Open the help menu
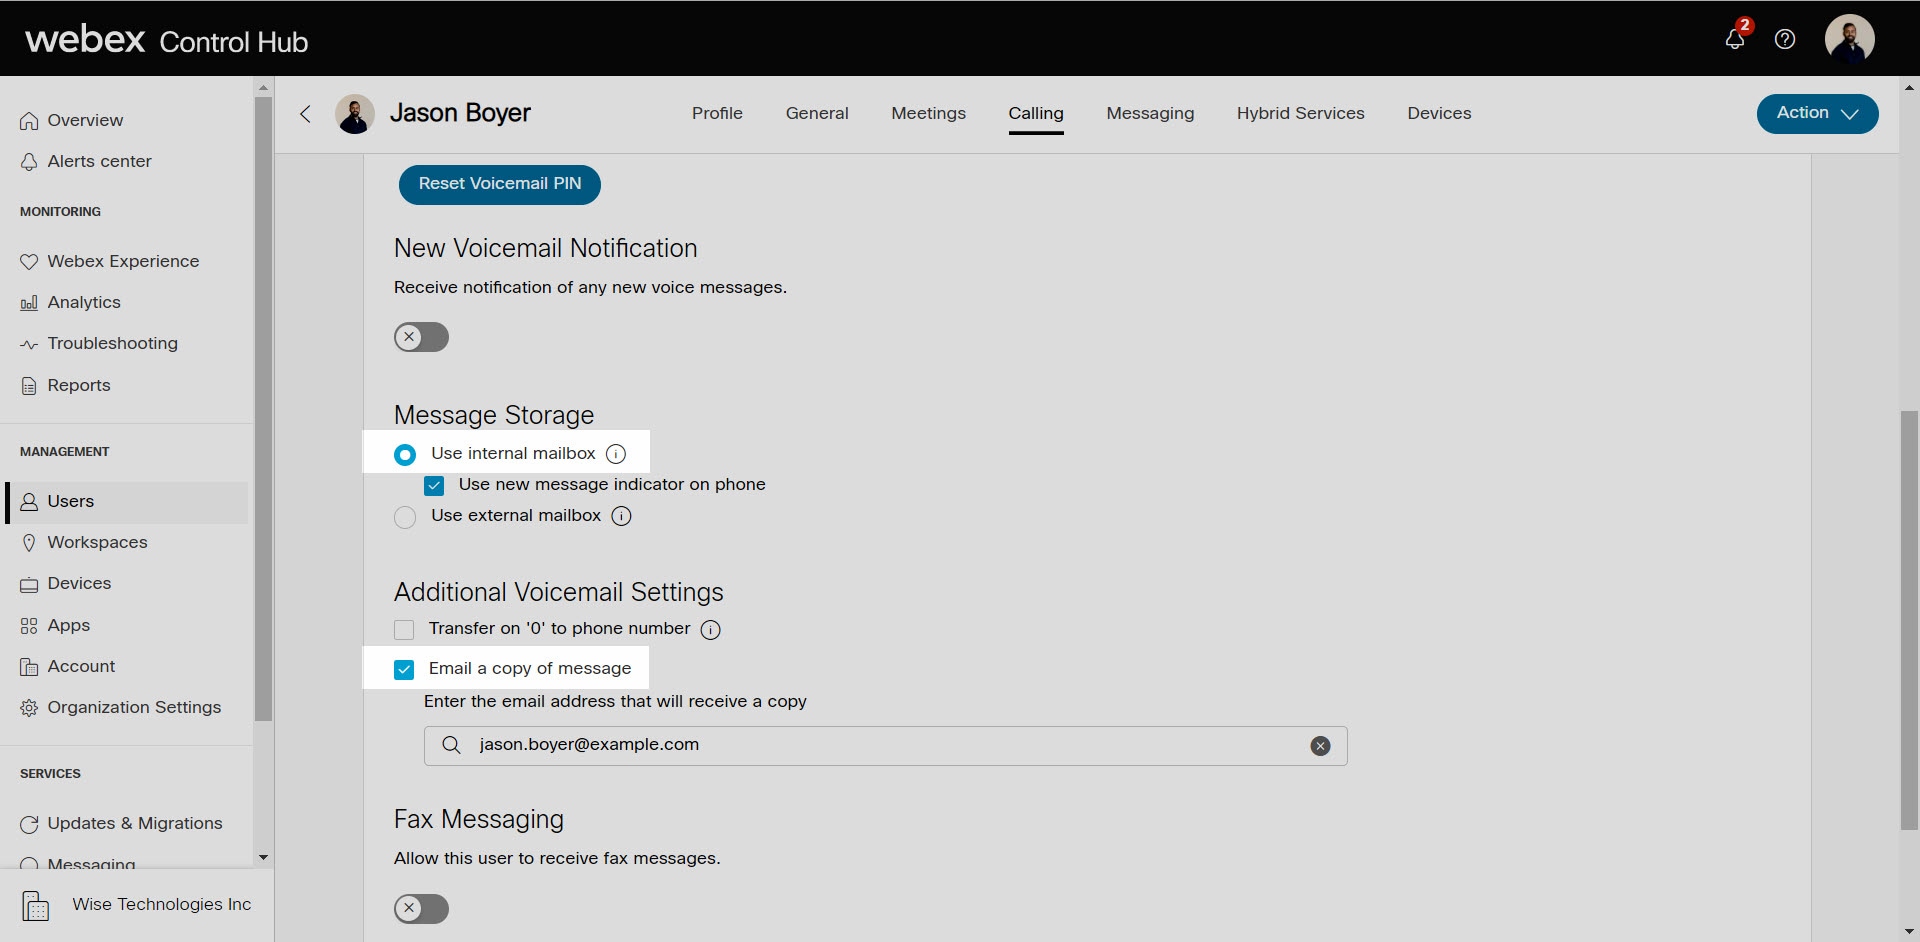The image size is (1920, 942). [1785, 40]
